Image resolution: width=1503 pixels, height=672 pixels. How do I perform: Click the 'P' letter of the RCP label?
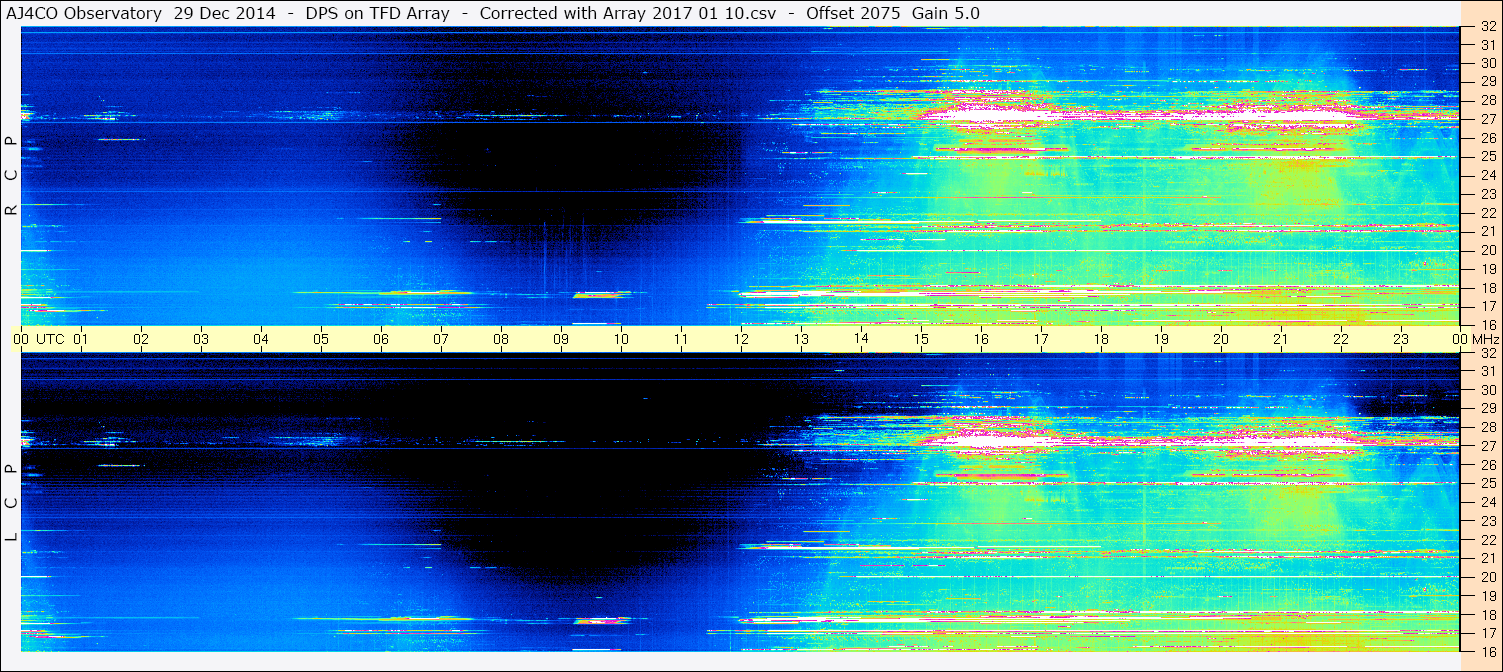pos(11,141)
